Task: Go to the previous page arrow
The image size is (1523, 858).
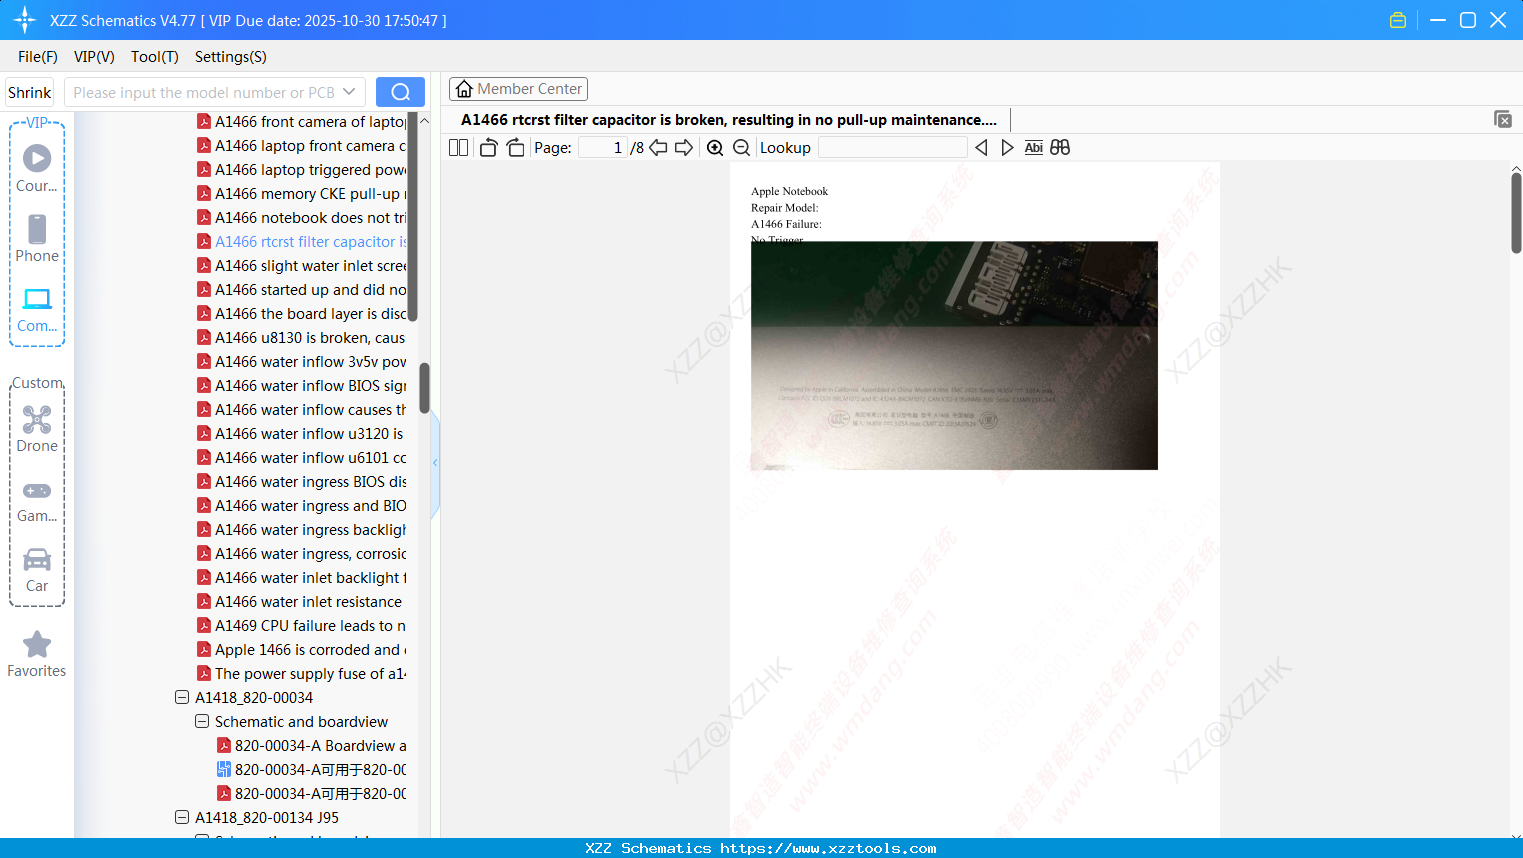Action: (x=658, y=147)
